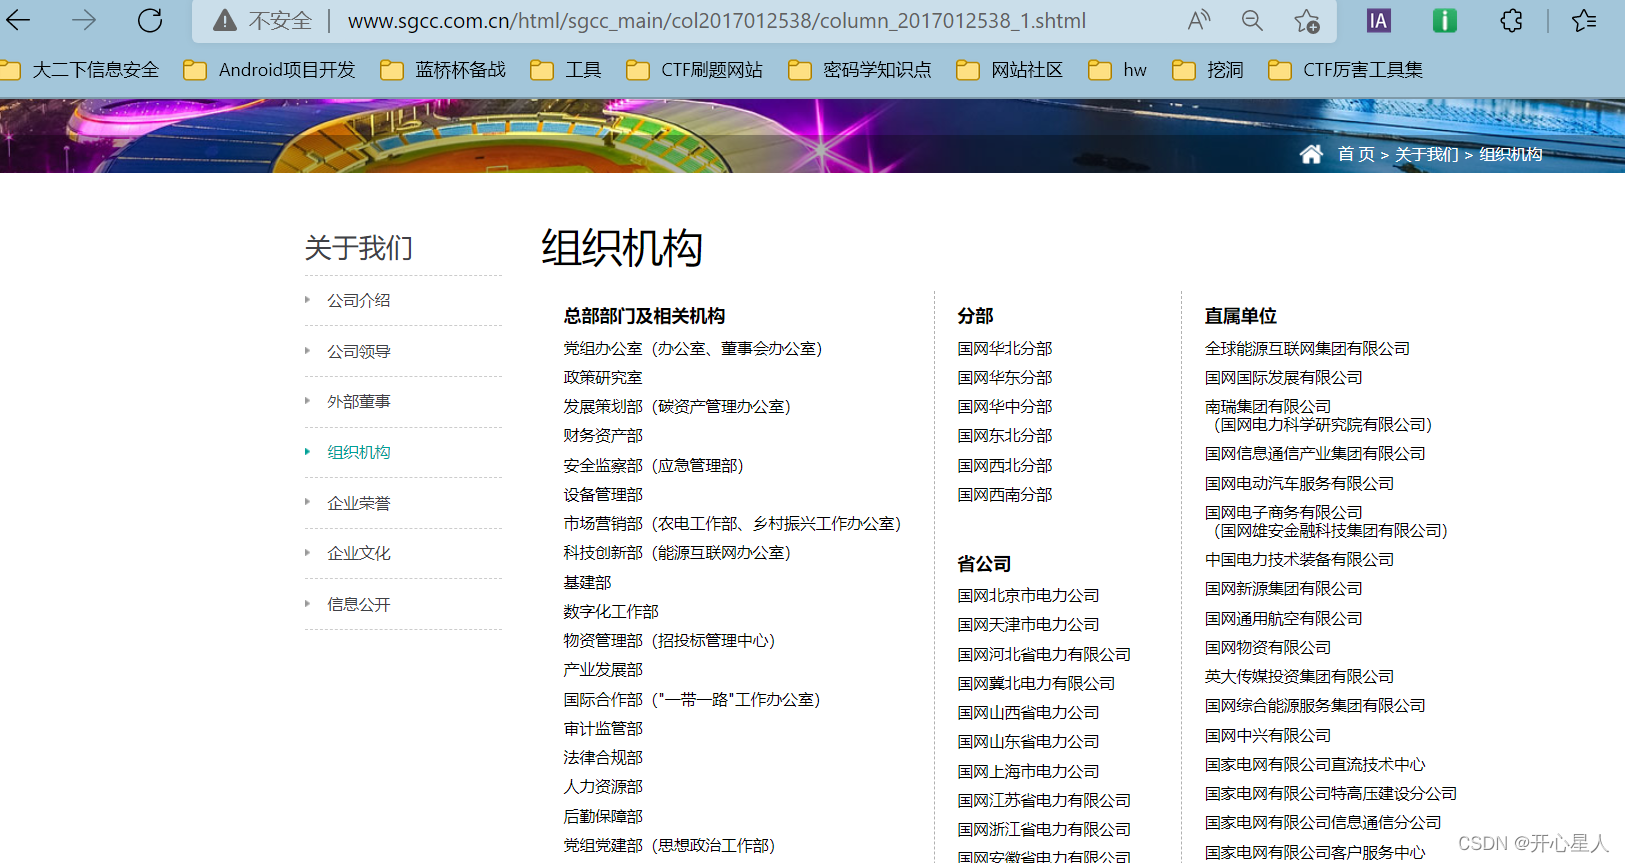Click 关于我们 breadcrumb link
Viewport: 1625px width, 863px height.
click(1426, 154)
